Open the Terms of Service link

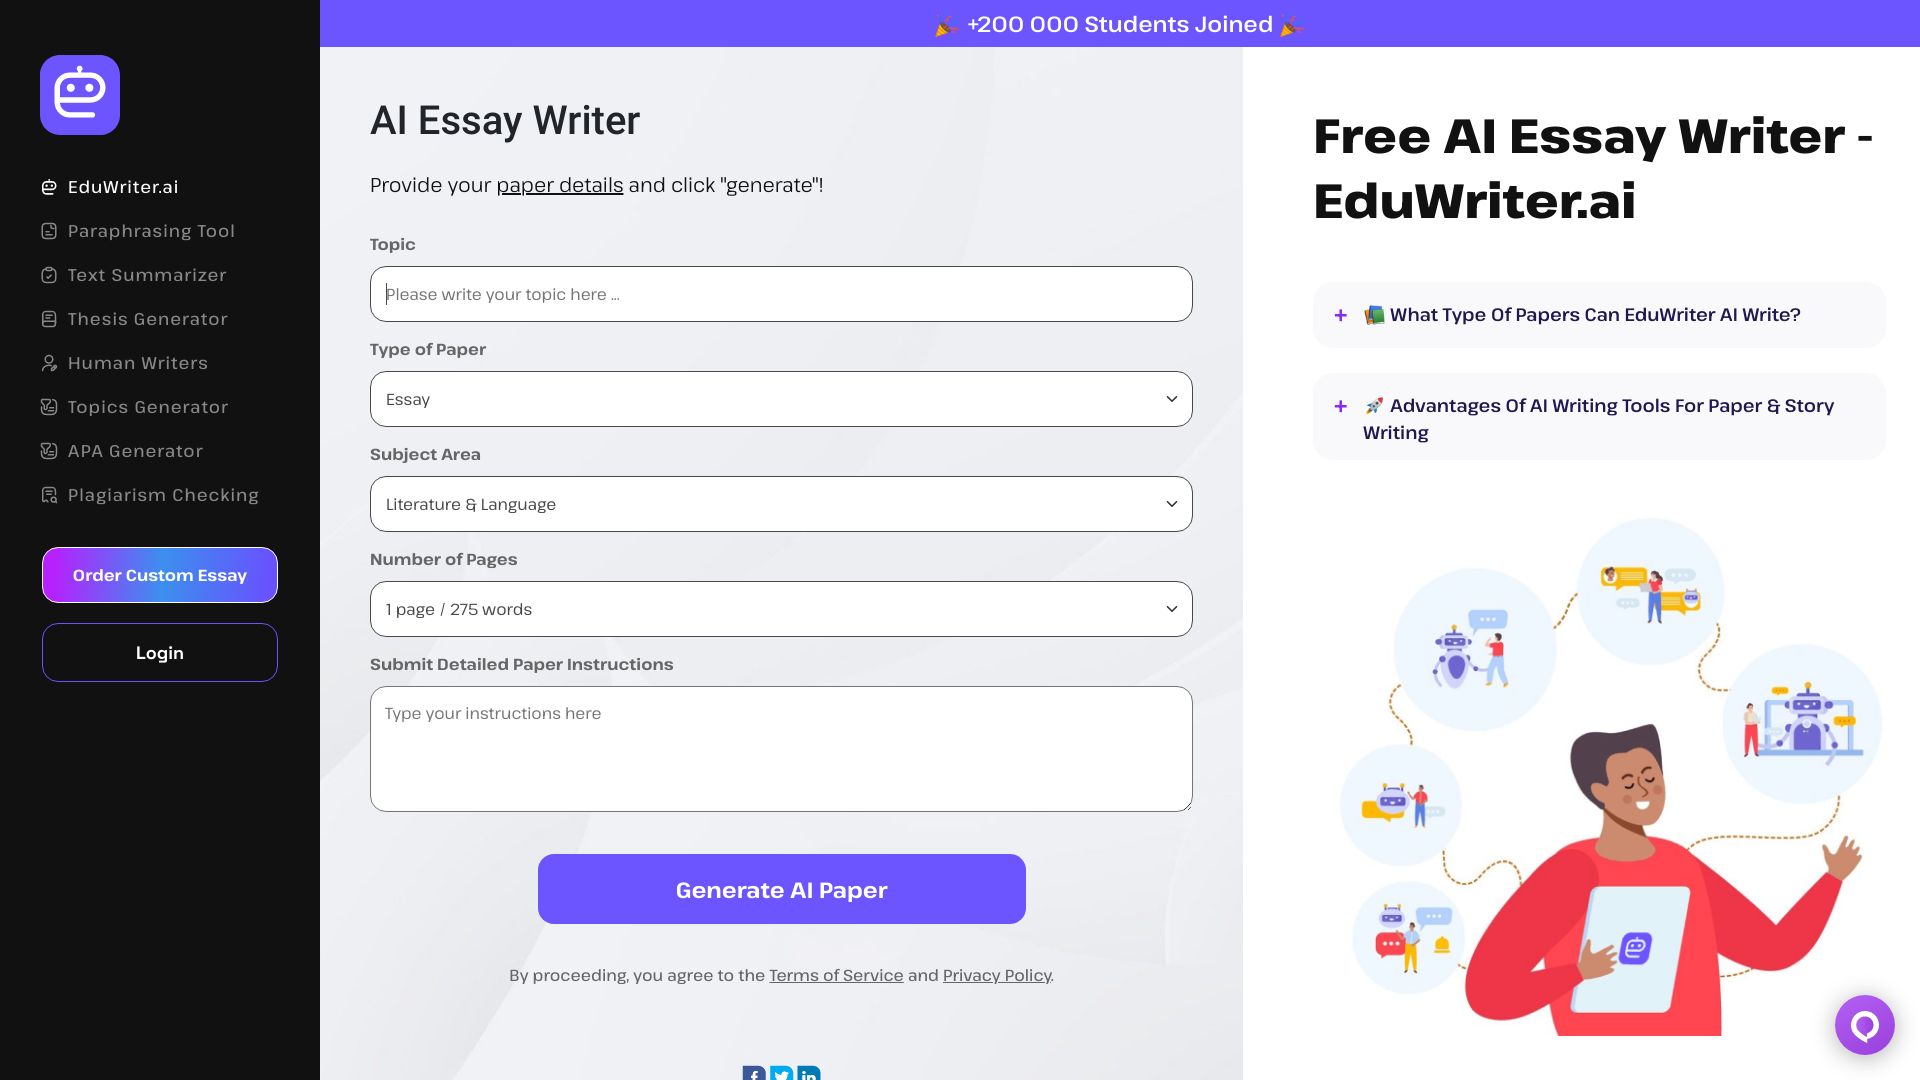[836, 975]
